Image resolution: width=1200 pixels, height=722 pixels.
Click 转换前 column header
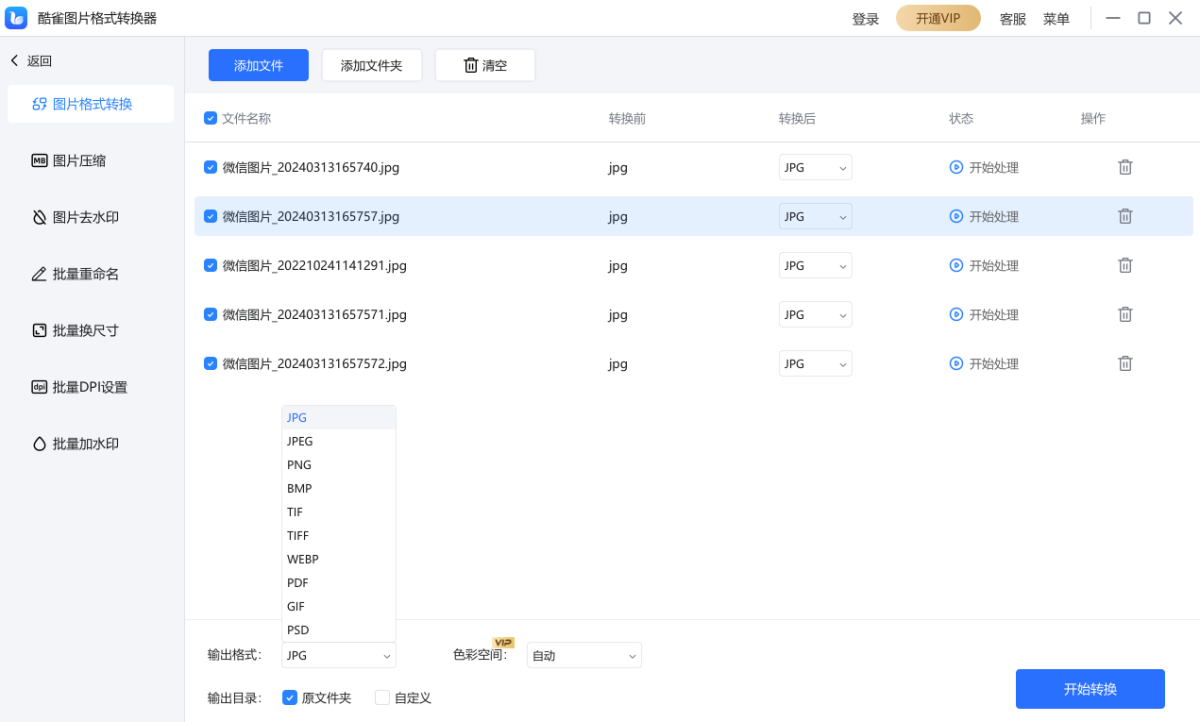[x=627, y=118]
